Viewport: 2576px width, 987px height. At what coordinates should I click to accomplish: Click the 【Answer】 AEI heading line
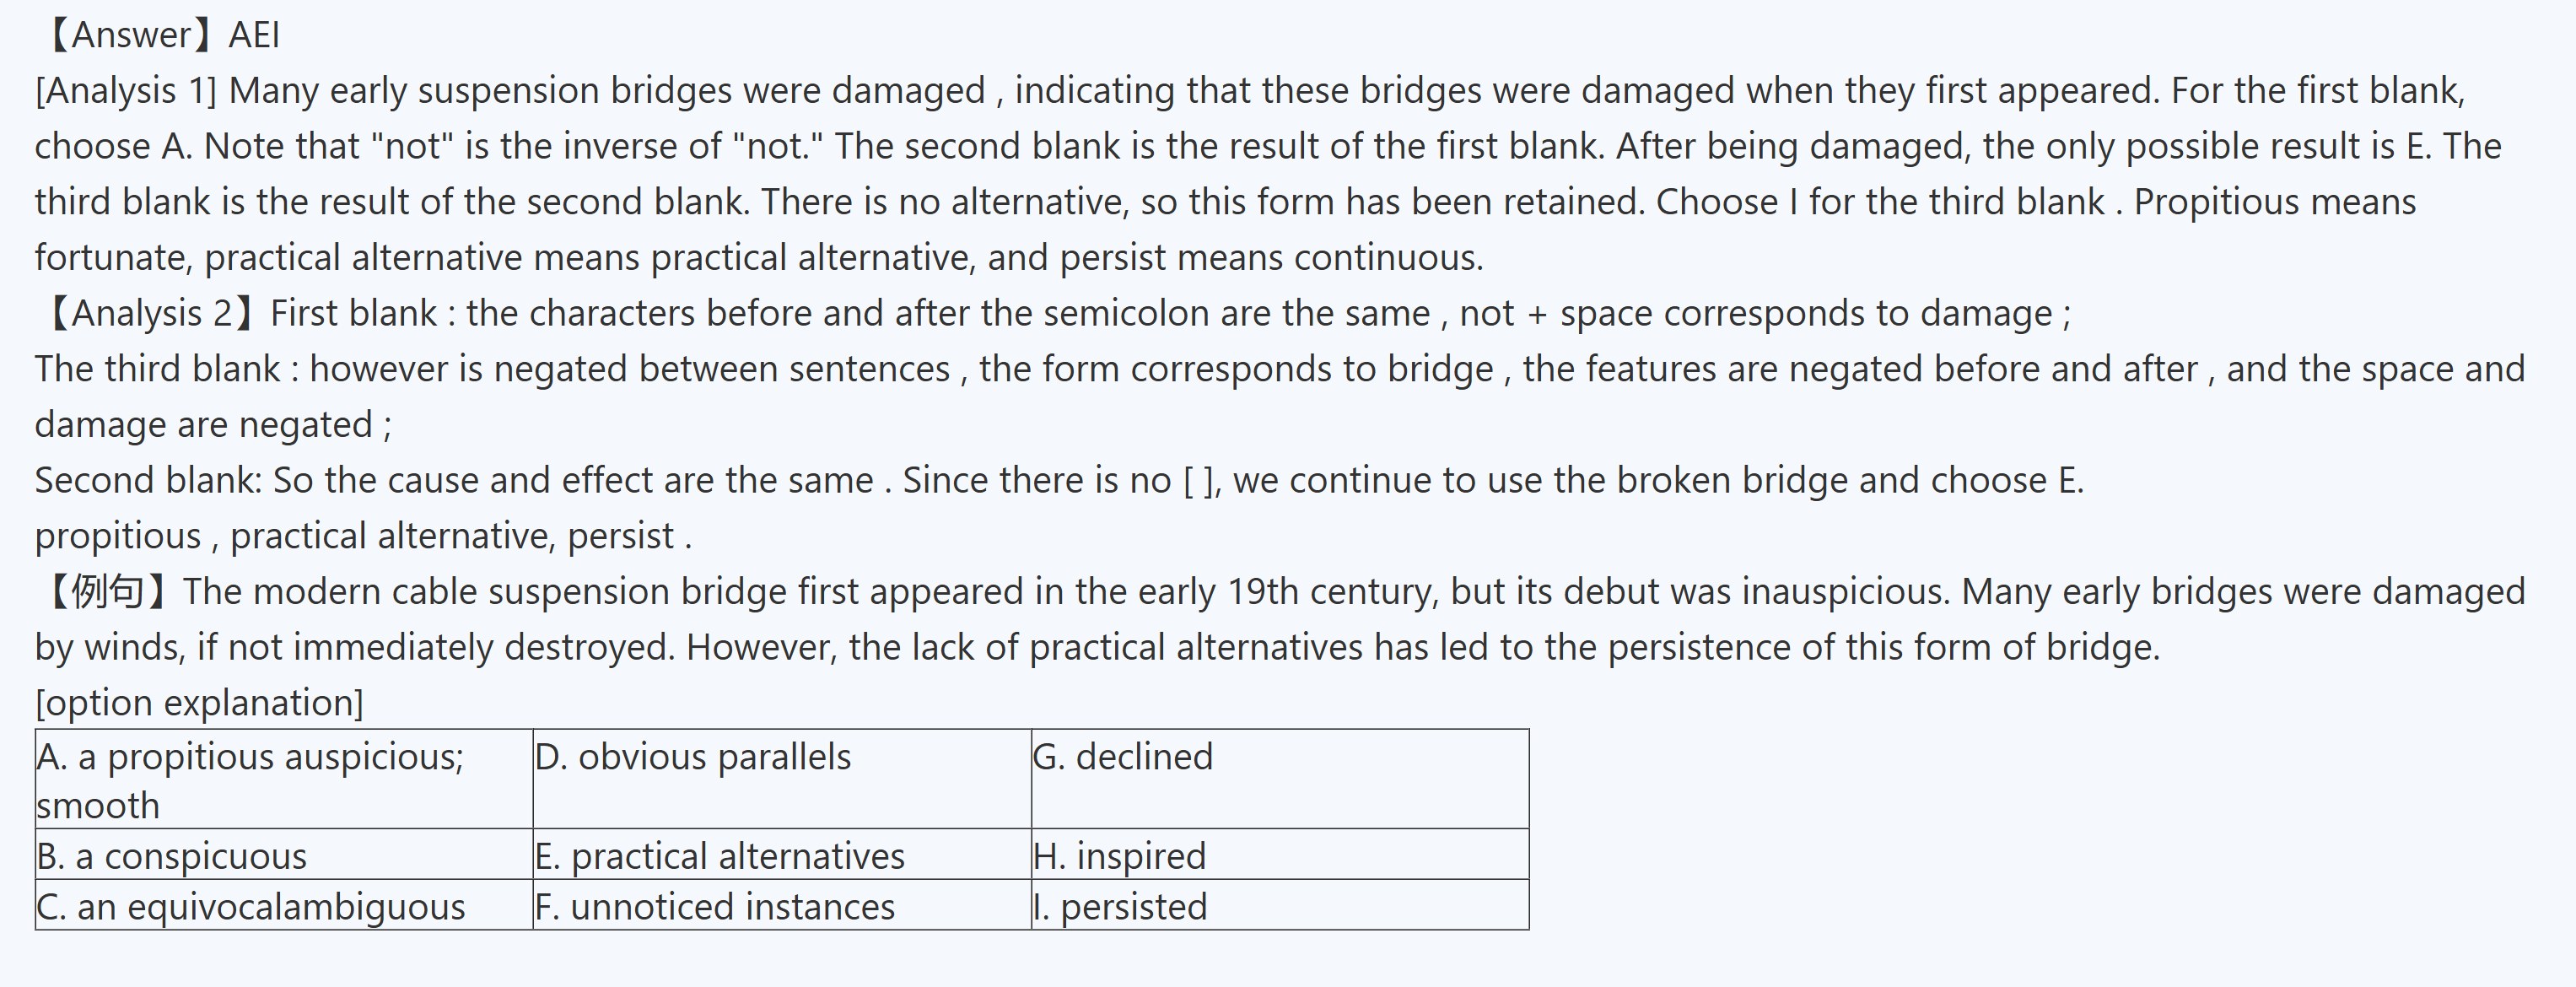pyautogui.click(x=160, y=35)
